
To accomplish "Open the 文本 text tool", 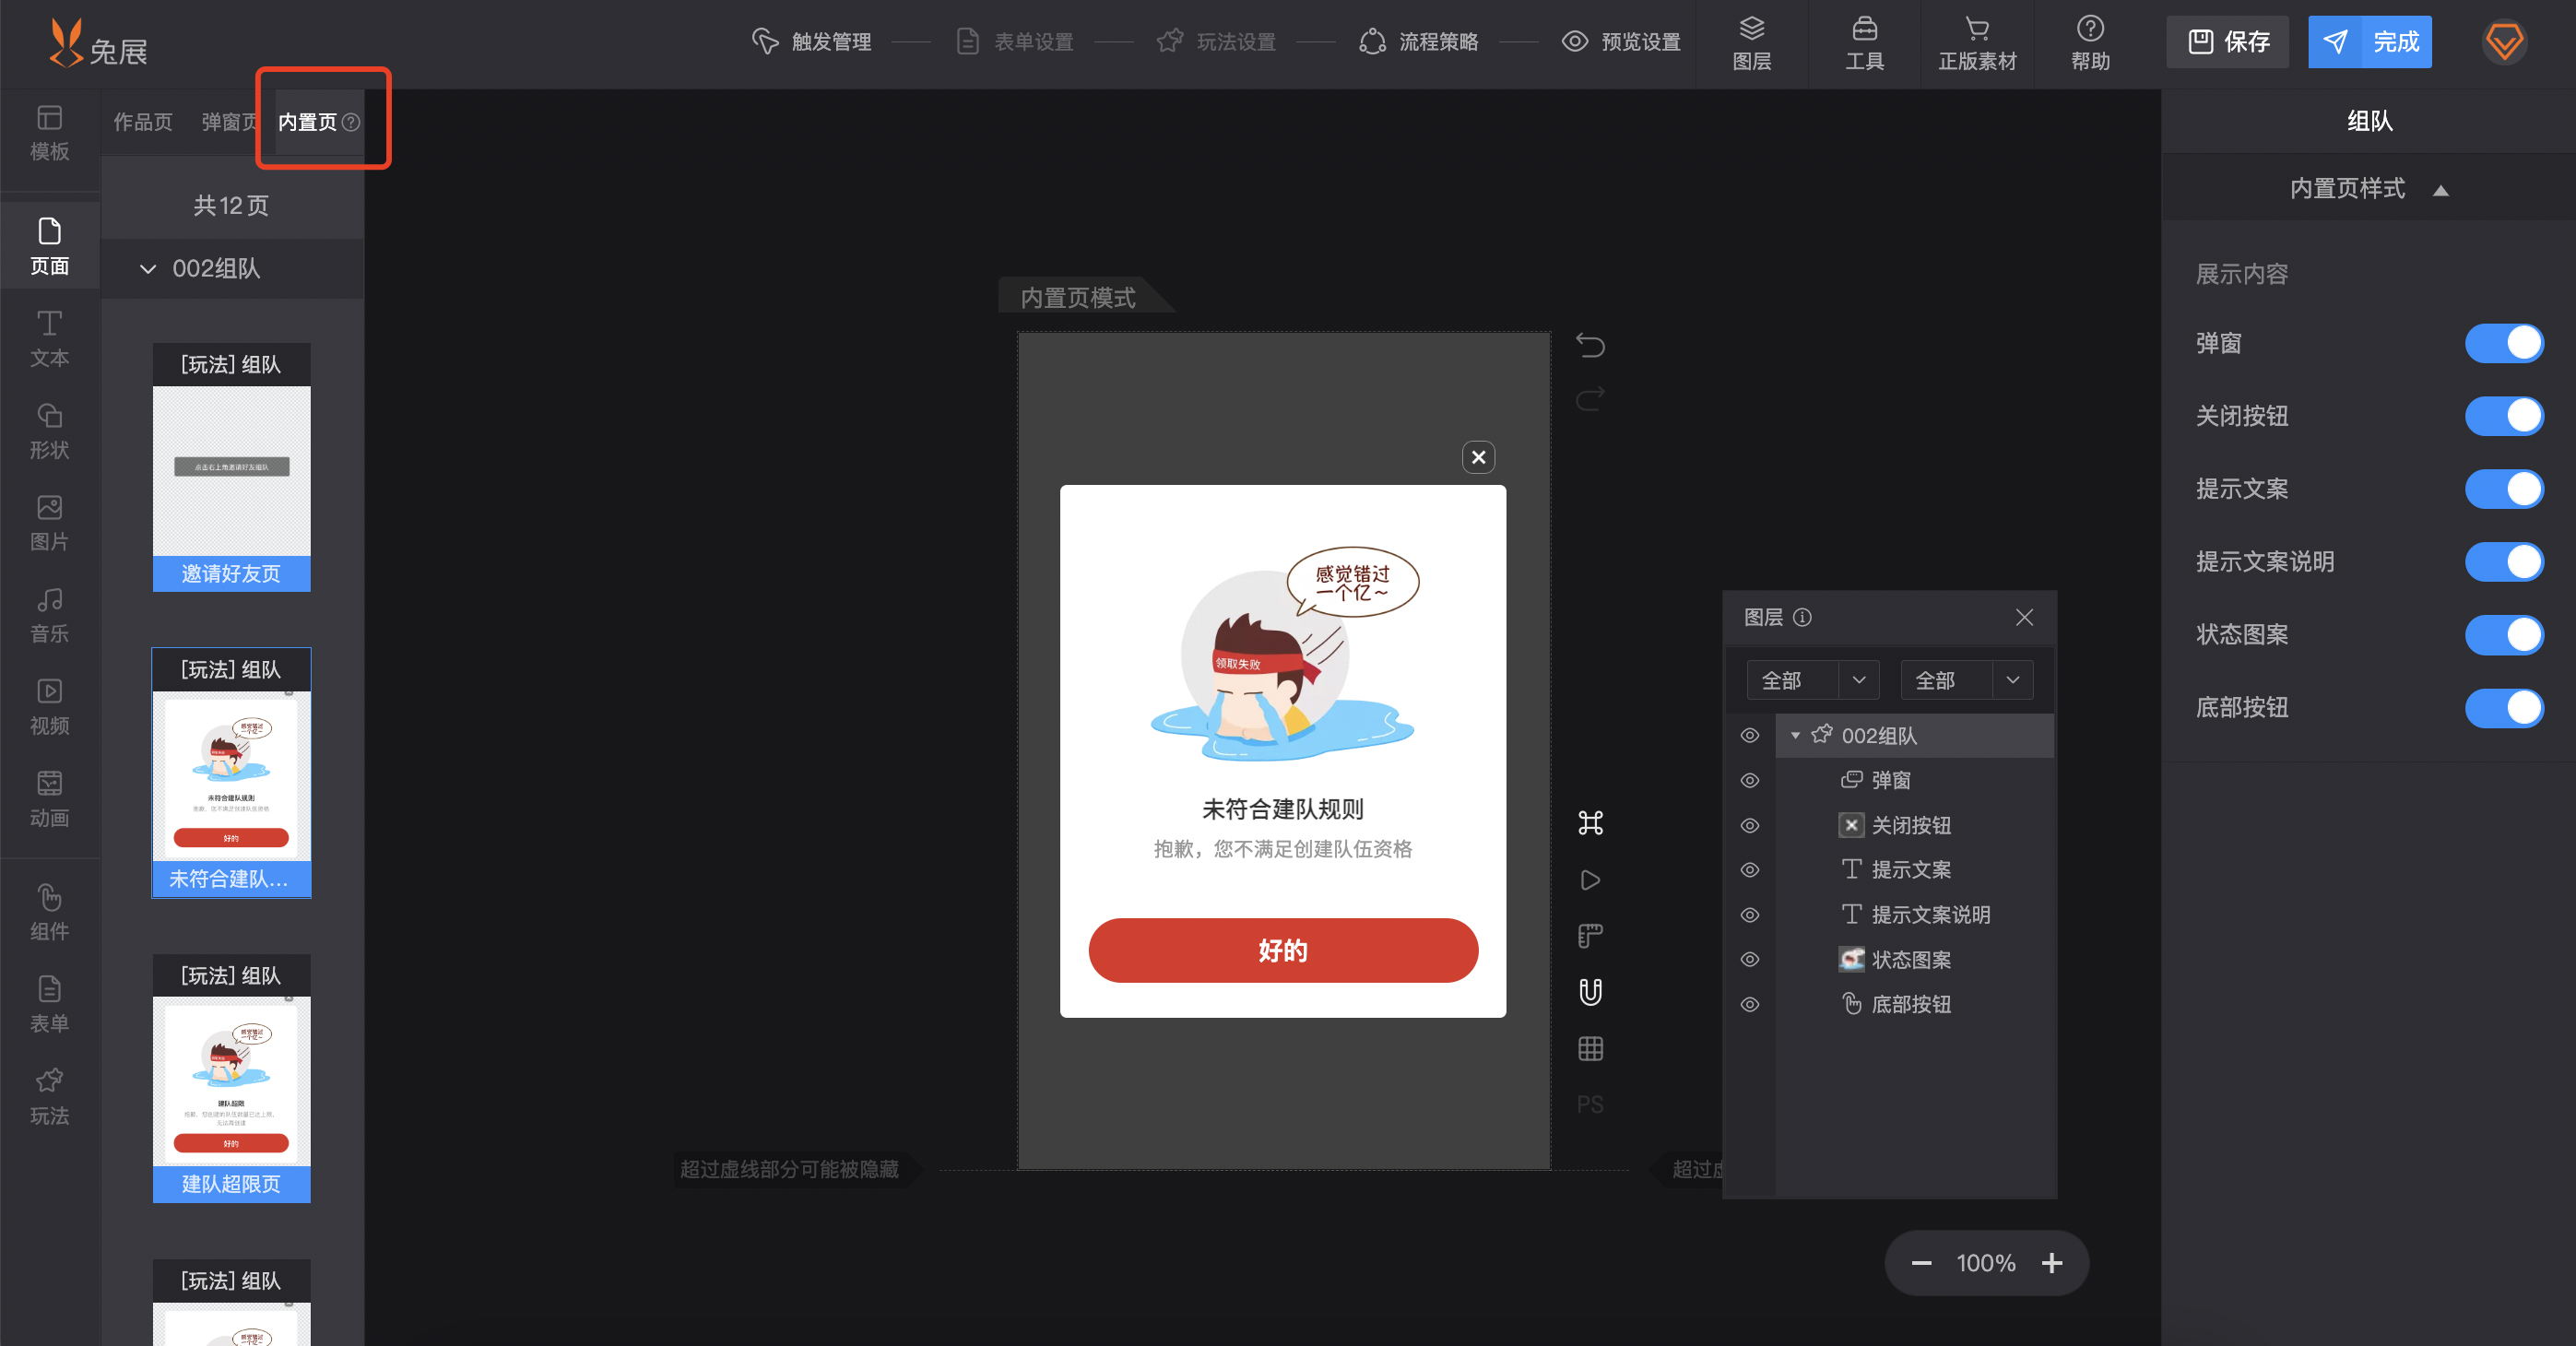I will tap(49, 339).
